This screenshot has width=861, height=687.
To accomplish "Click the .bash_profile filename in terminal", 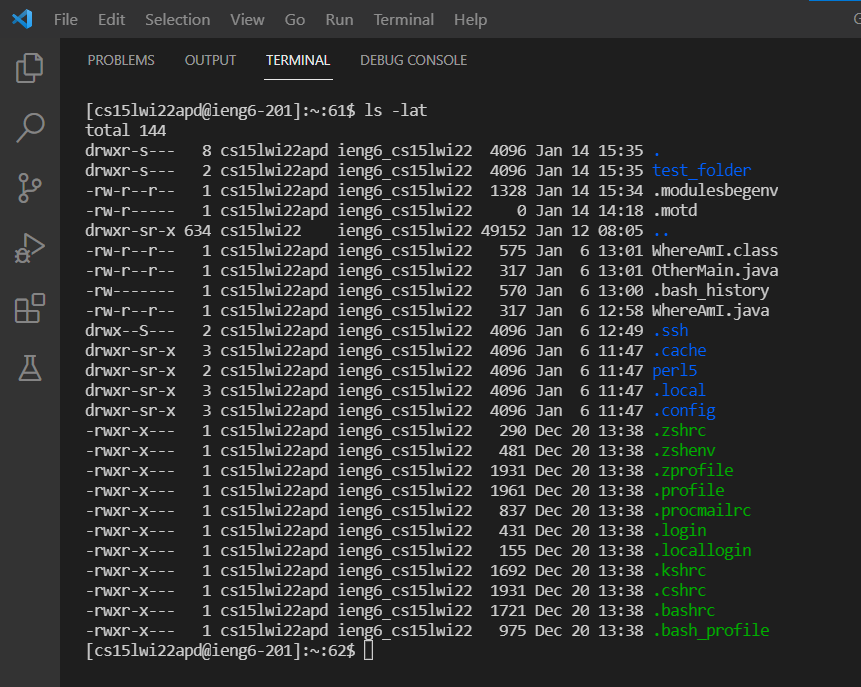I will pyautogui.click(x=711, y=630).
